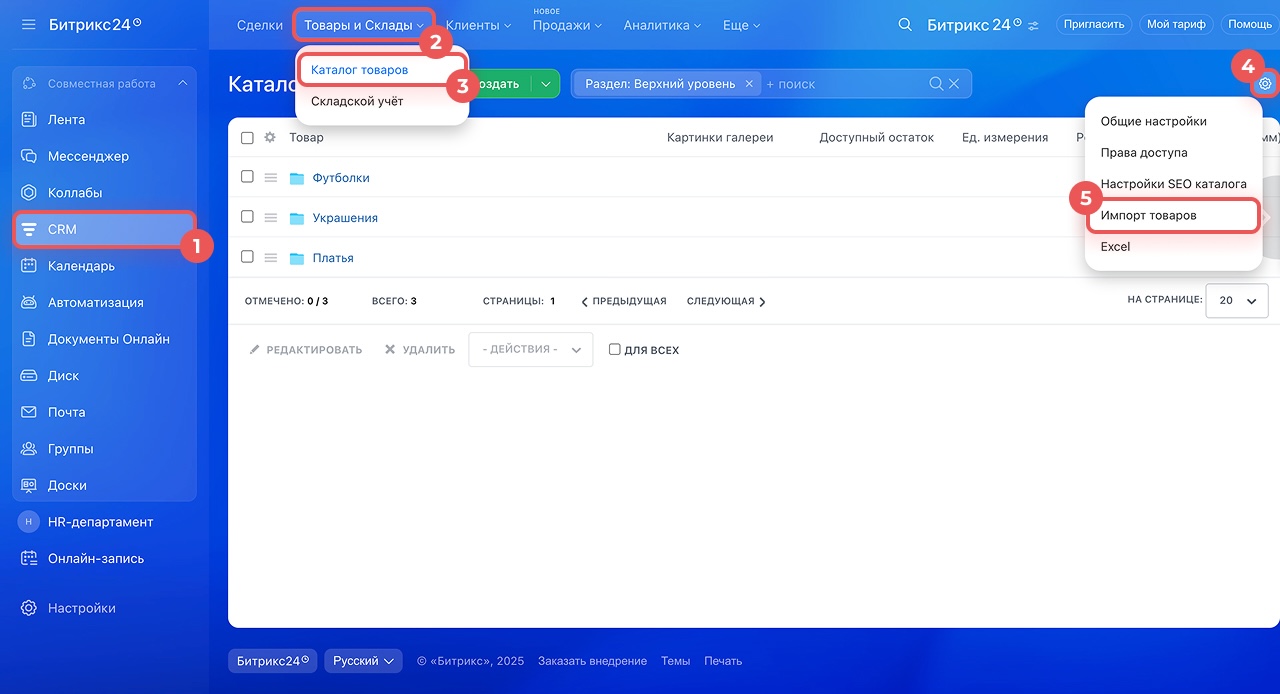Click the Удалить button
This screenshot has height=694, width=1280.
[x=420, y=350]
